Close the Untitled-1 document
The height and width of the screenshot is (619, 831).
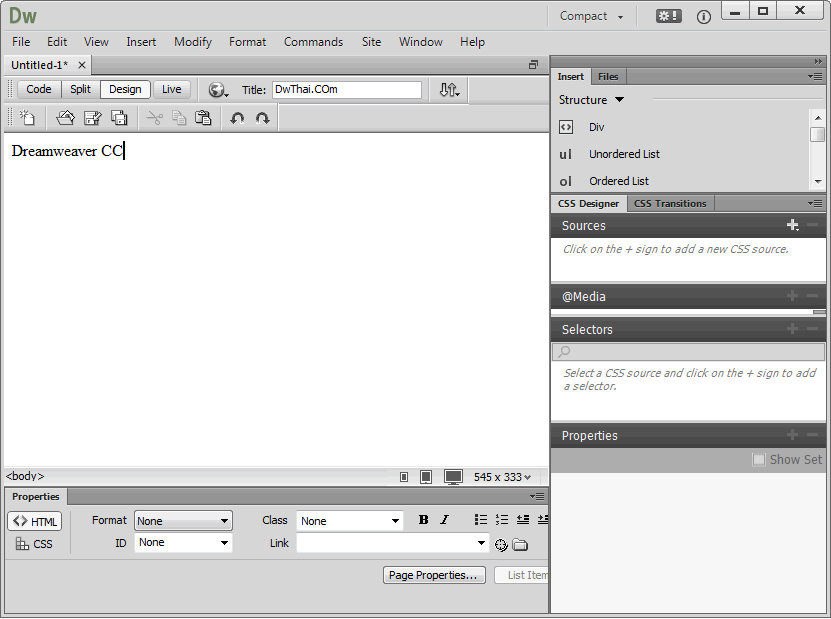click(82, 65)
